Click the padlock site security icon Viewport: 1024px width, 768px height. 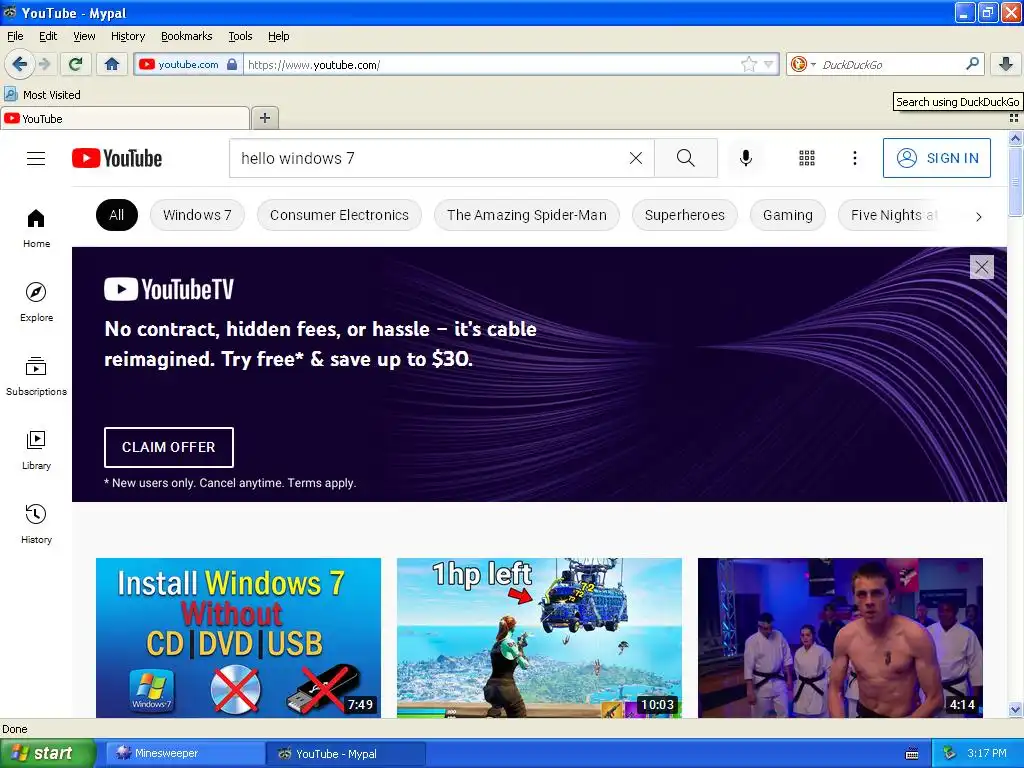(x=232, y=64)
